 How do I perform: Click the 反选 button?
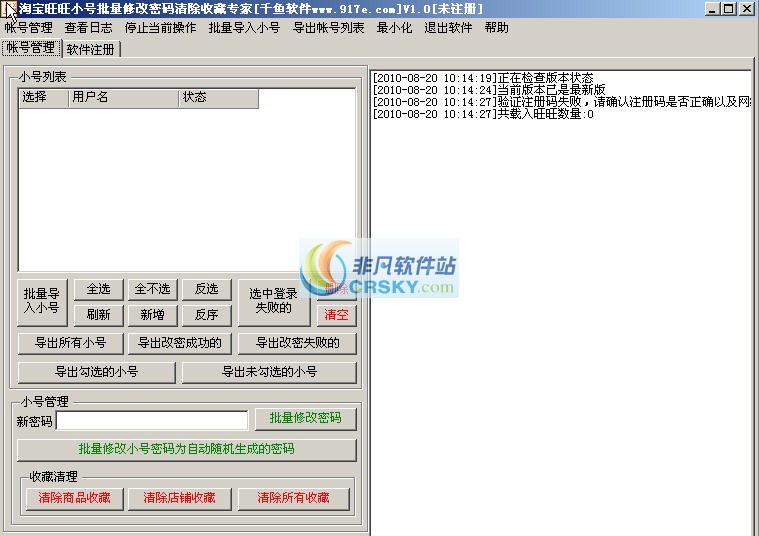click(x=207, y=289)
